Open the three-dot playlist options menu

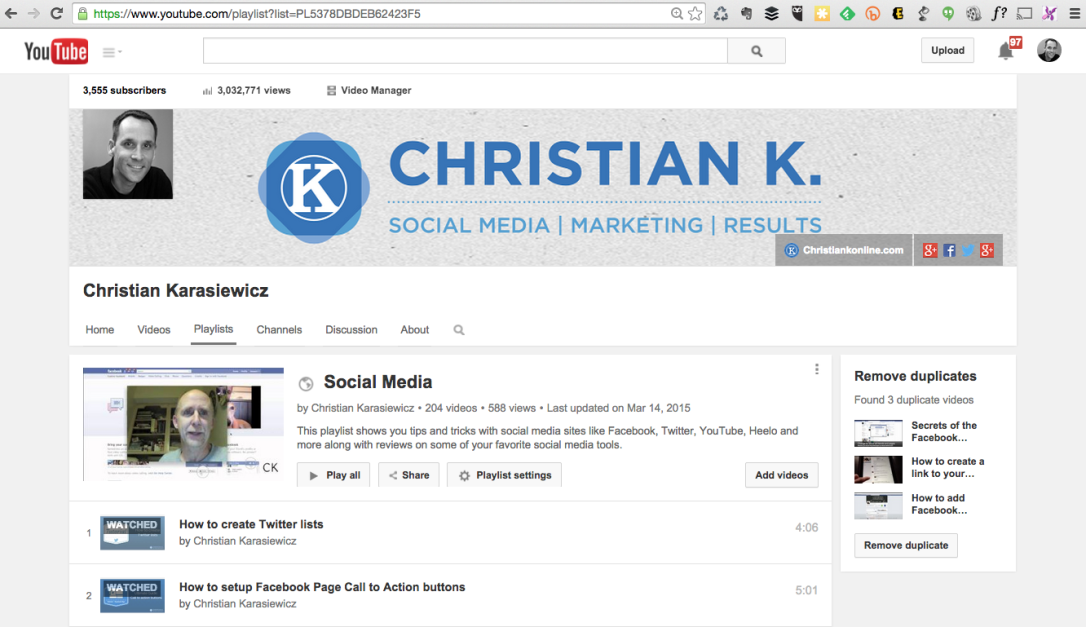click(817, 369)
